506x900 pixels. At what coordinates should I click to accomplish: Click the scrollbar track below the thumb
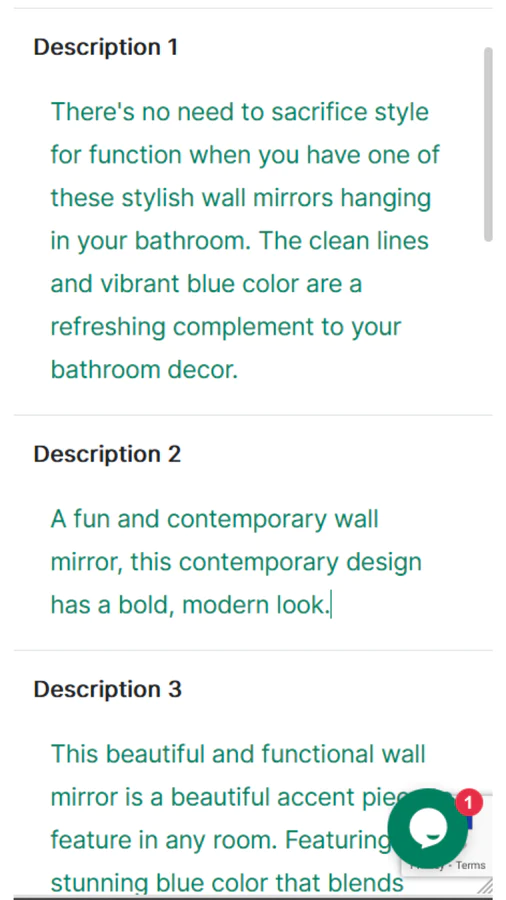point(488,517)
